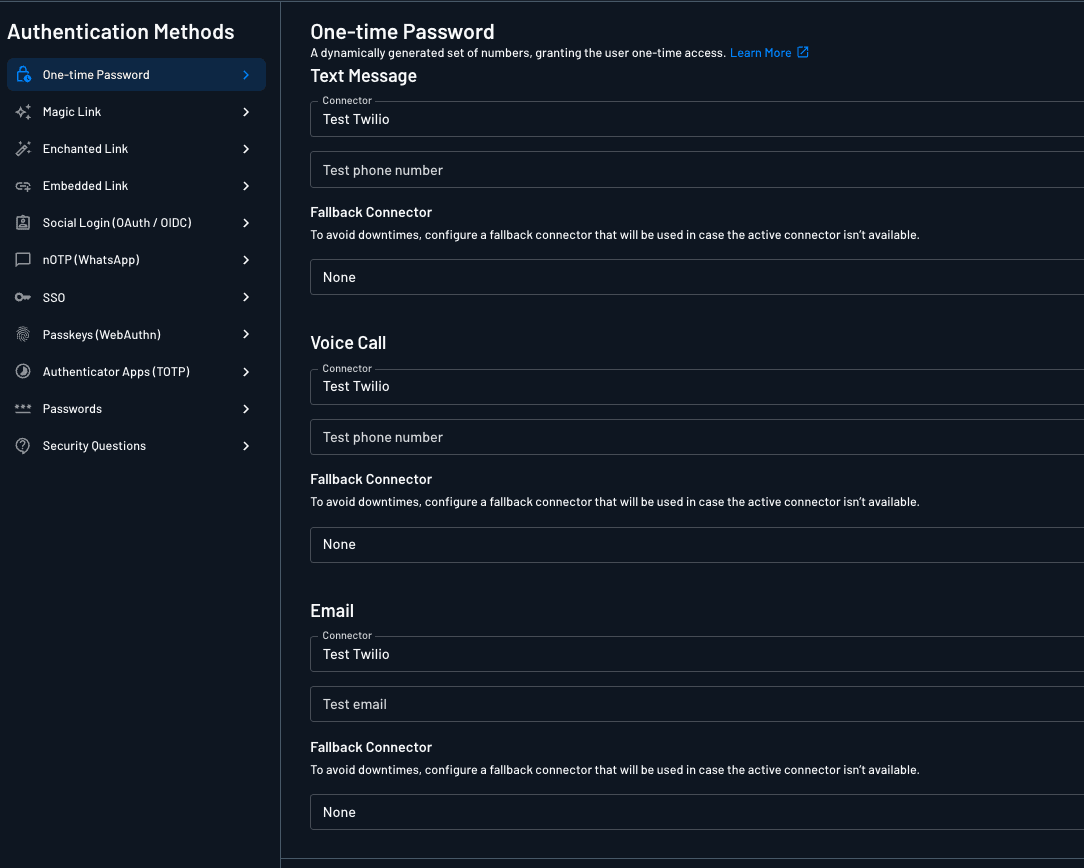
Task: Click the Authenticator Apps TOTP icon
Action: (x=23, y=372)
